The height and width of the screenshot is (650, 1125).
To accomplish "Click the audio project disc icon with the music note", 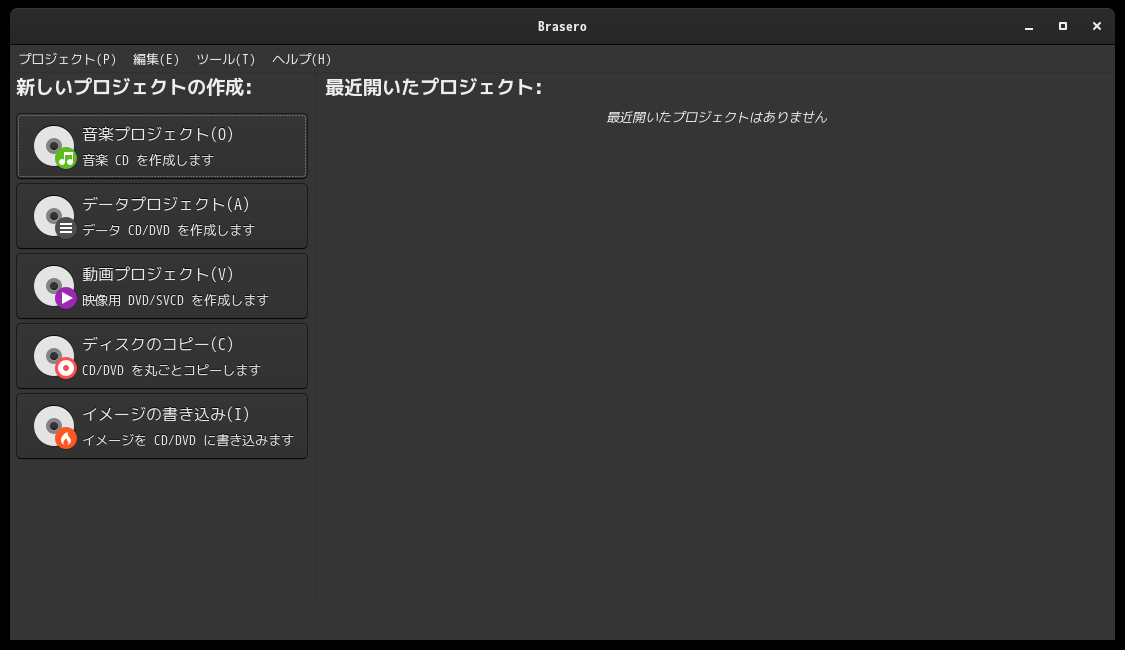I will (x=55, y=146).
